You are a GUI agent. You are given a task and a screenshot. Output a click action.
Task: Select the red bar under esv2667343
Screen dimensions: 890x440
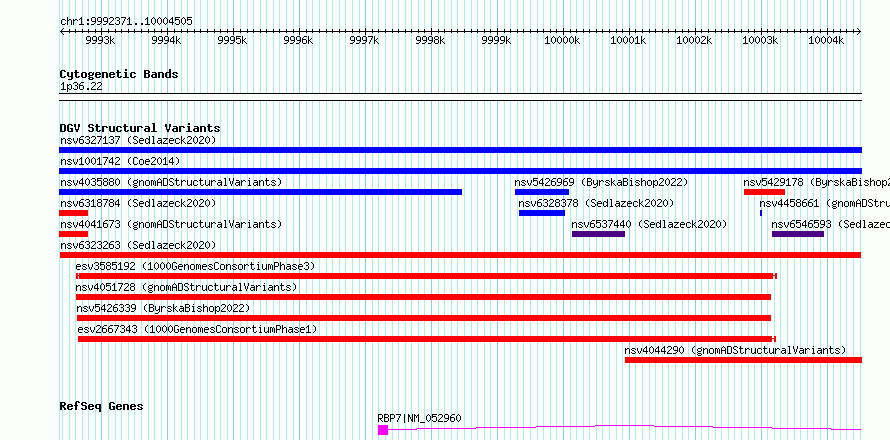[427, 339]
